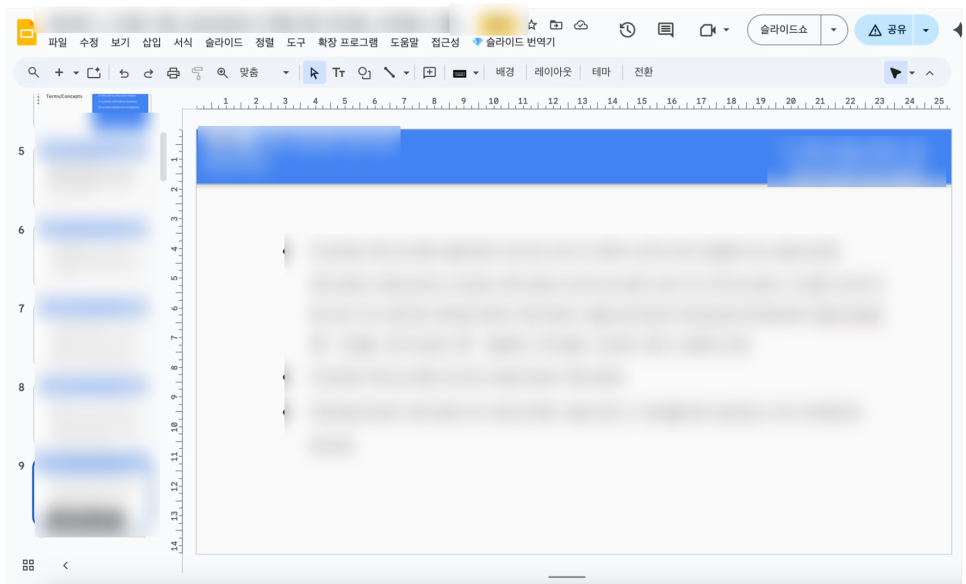Open the 보기 menu
The width and height of the screenshot is (966, 584).
[x=120, y=43]
